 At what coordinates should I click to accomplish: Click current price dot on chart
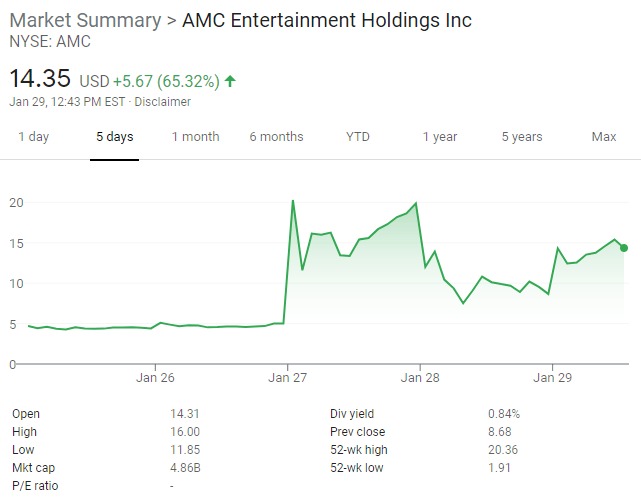tap(624, 248)
